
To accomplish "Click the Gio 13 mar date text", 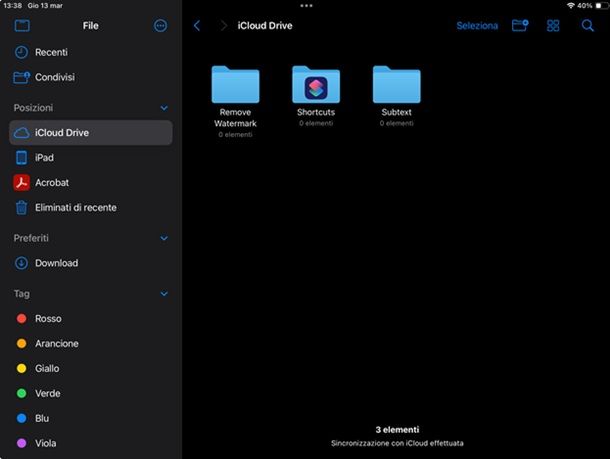I will click(45, 5).
